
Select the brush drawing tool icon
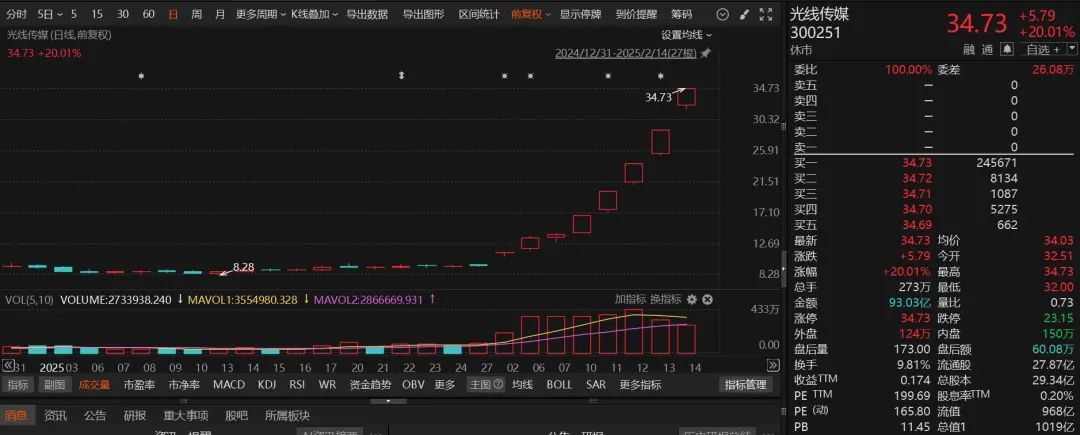744,14
